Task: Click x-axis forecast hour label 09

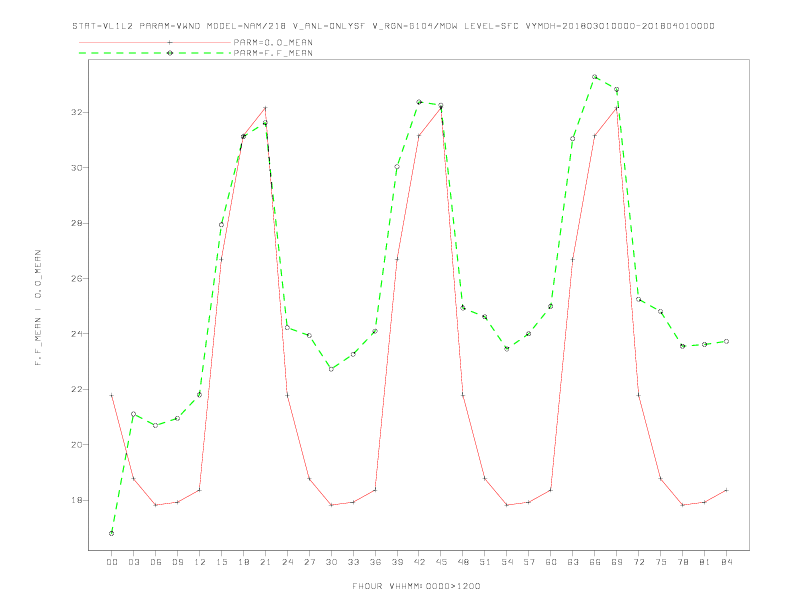Action: click(x=177, y=562)
